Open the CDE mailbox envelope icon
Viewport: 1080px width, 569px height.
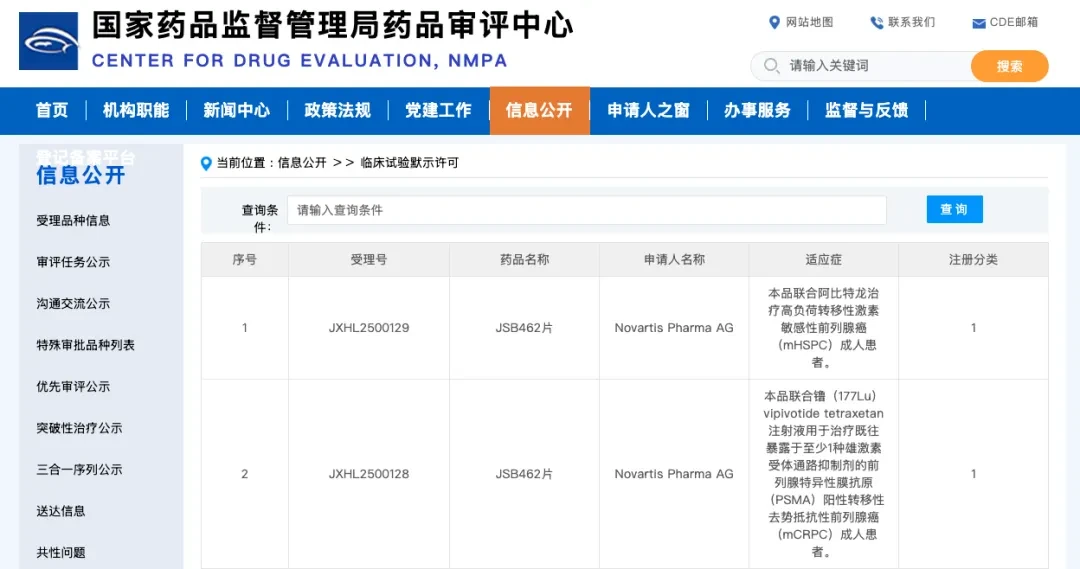pyautogui.click(x=978, y=23)
